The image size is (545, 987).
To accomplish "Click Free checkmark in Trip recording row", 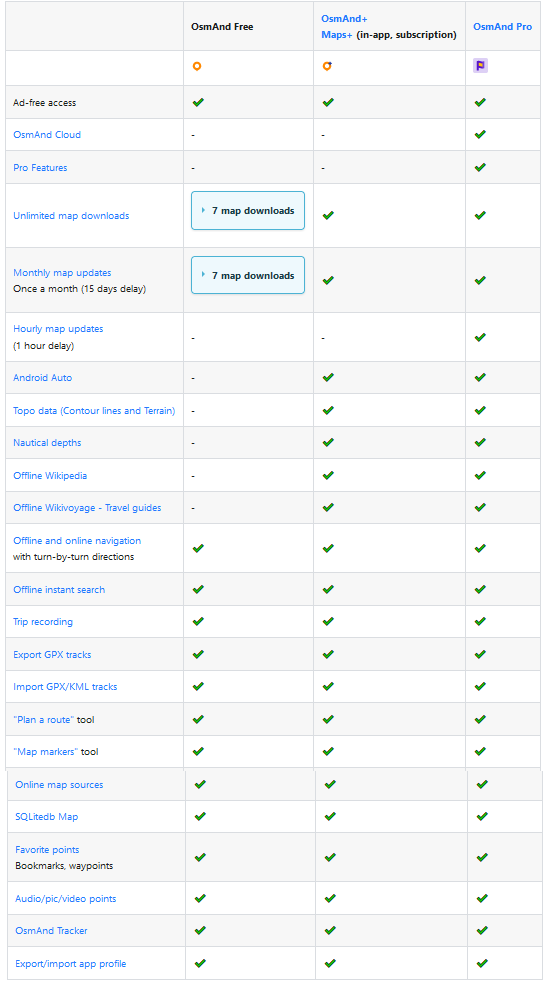I will [198, 621].
